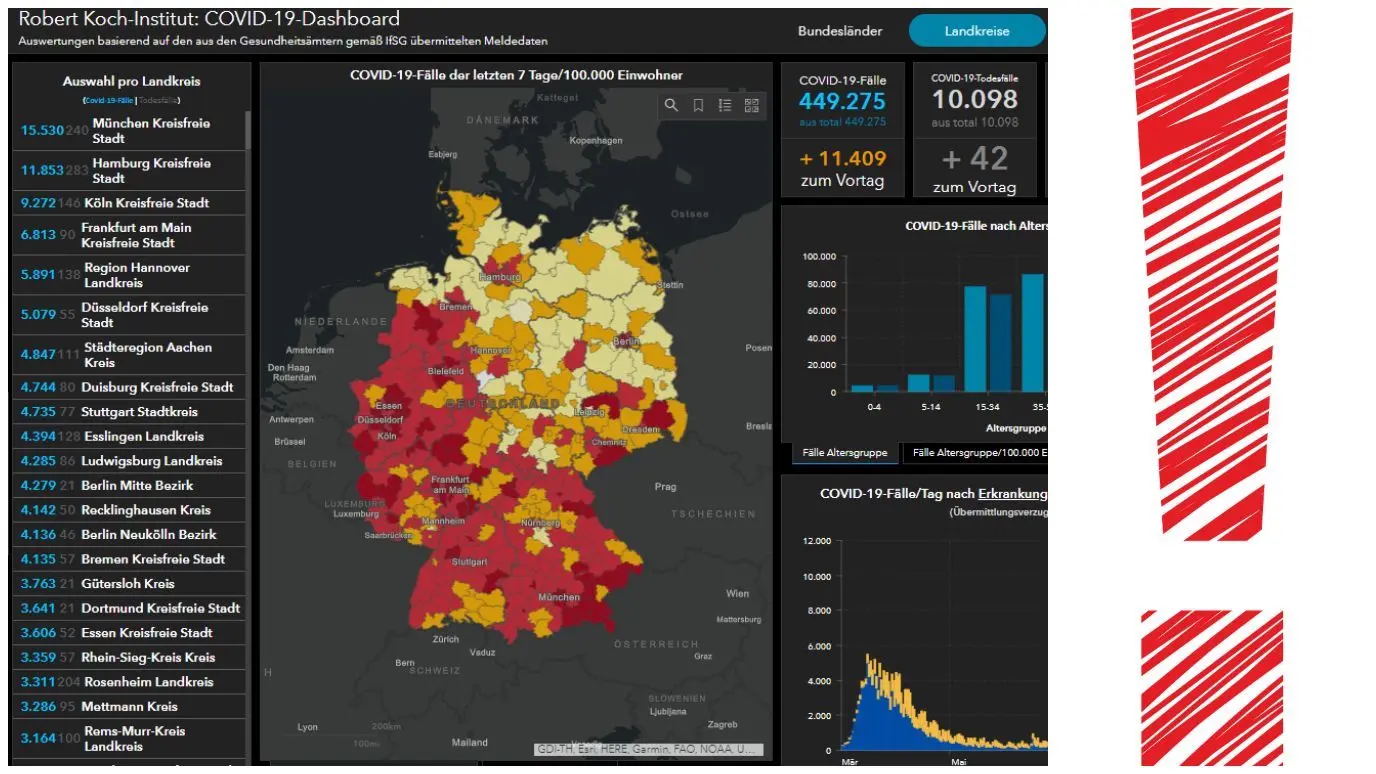Select the Landkreise view button

[x=976, y=31]
